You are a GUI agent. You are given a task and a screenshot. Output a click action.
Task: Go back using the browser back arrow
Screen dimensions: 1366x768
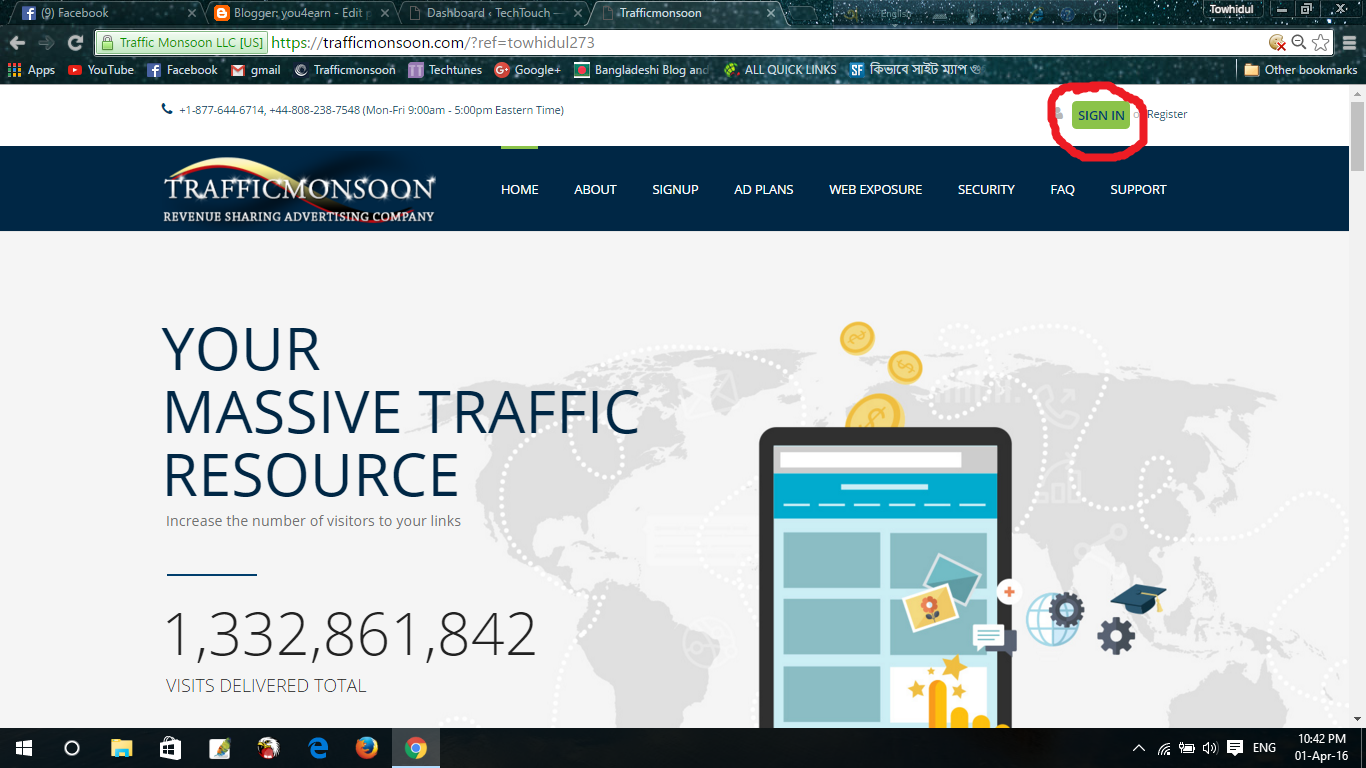pos(17,43)
